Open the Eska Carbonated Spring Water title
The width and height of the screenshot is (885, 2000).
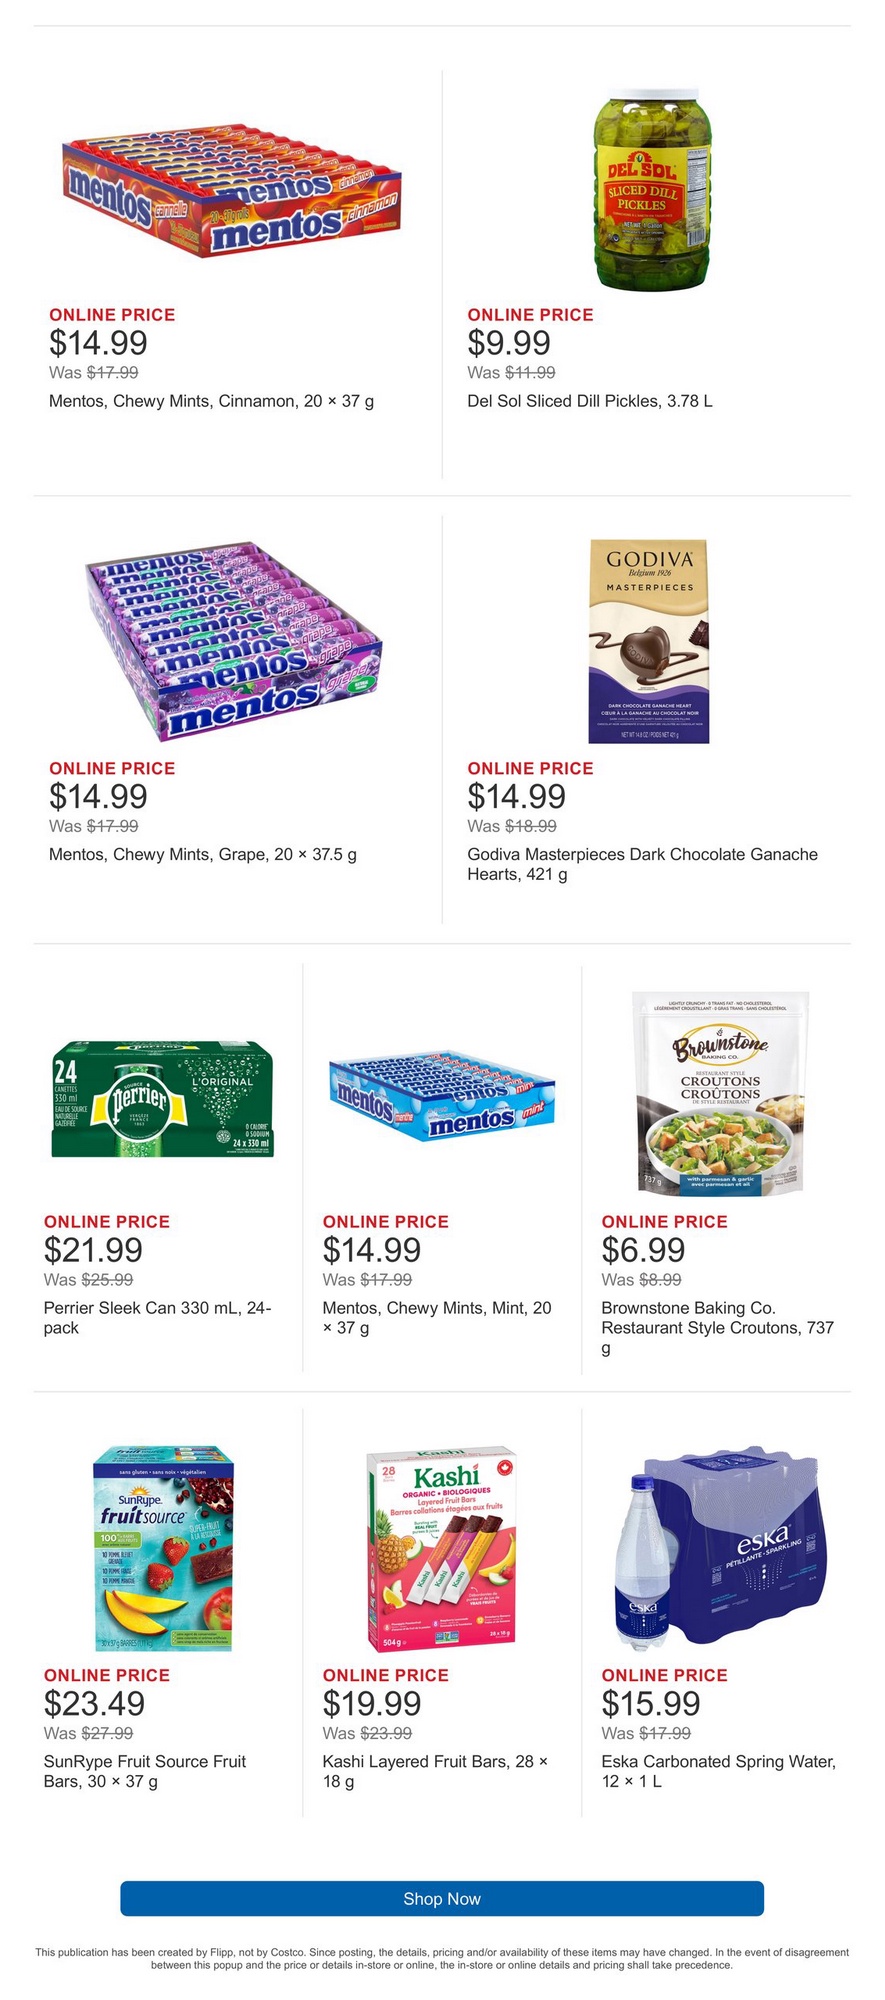tap(718, 1771)
